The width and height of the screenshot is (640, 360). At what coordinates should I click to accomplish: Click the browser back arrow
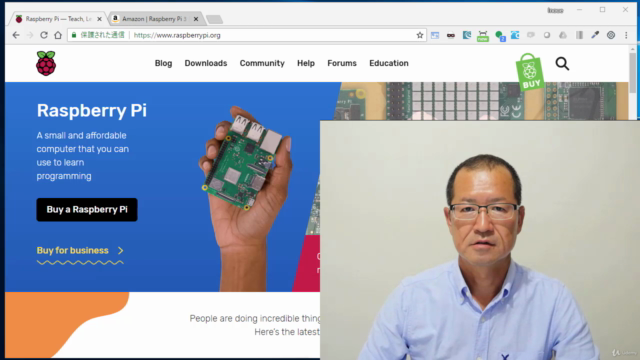point(16,35)
